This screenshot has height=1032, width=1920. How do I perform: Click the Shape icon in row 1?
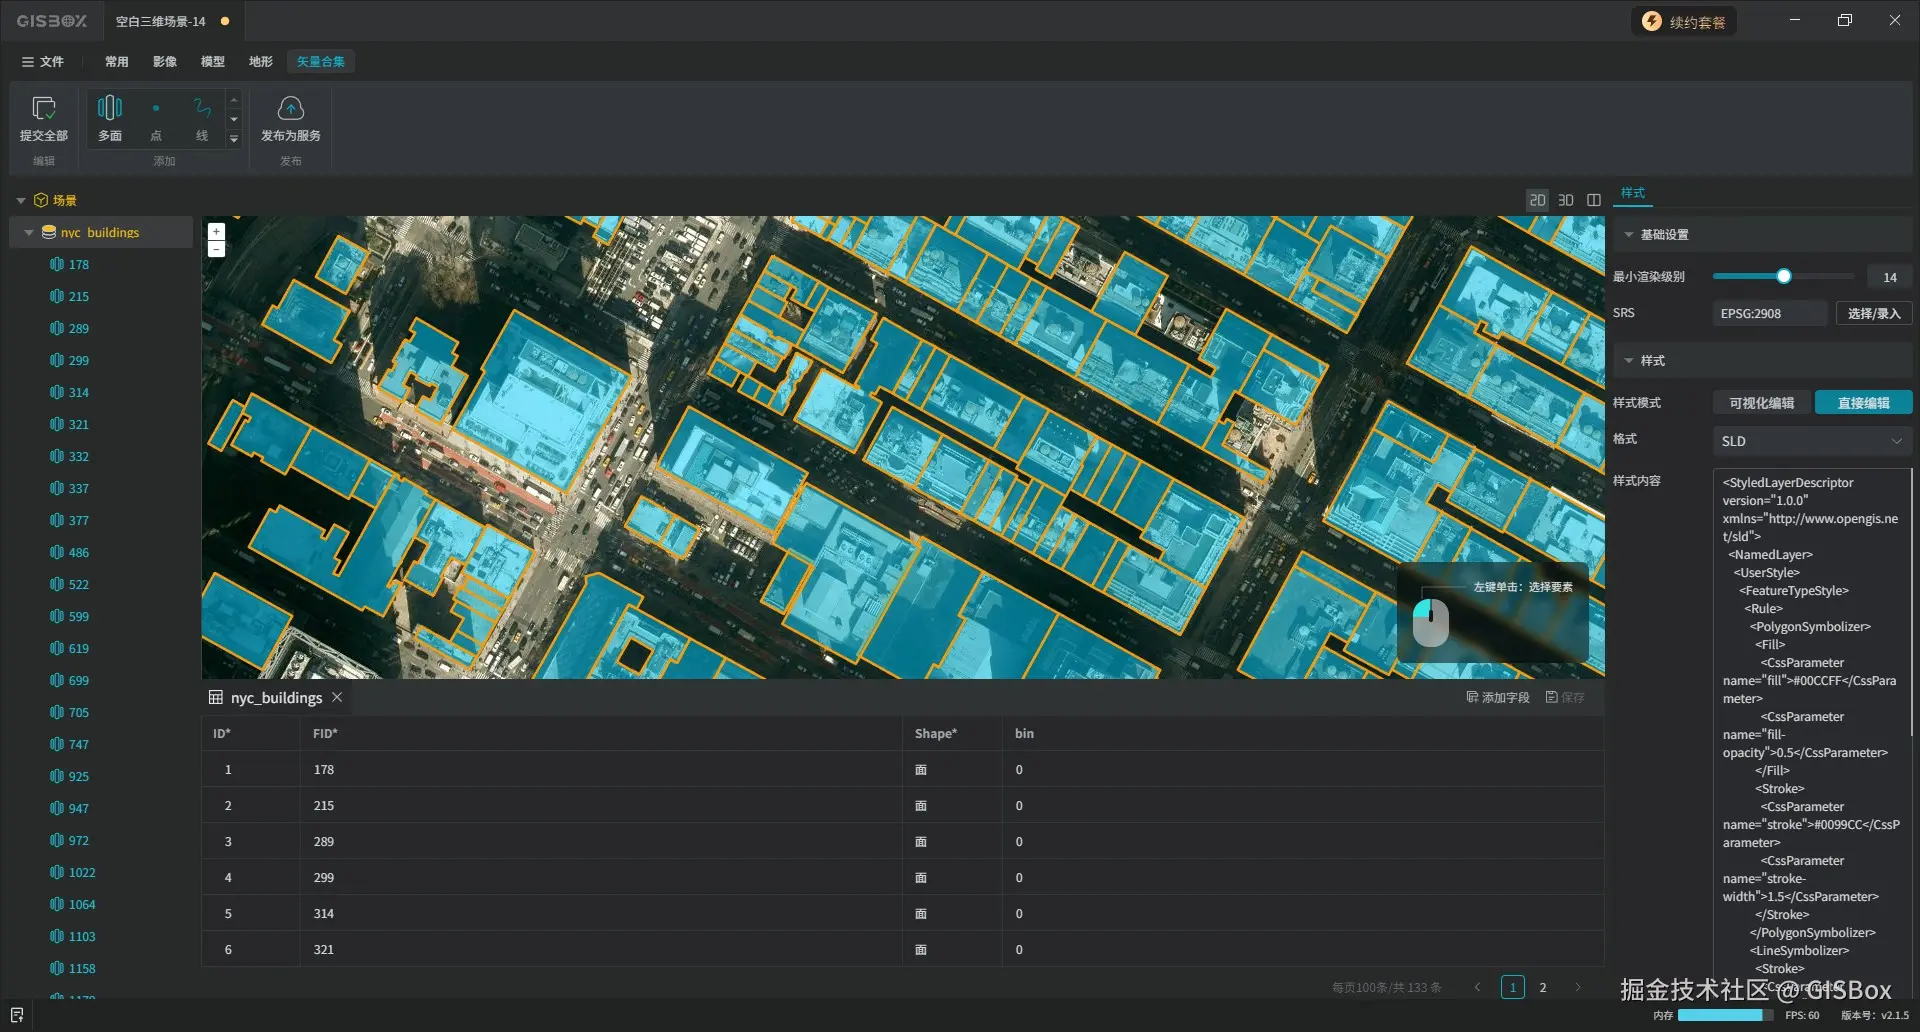(921, 770)
